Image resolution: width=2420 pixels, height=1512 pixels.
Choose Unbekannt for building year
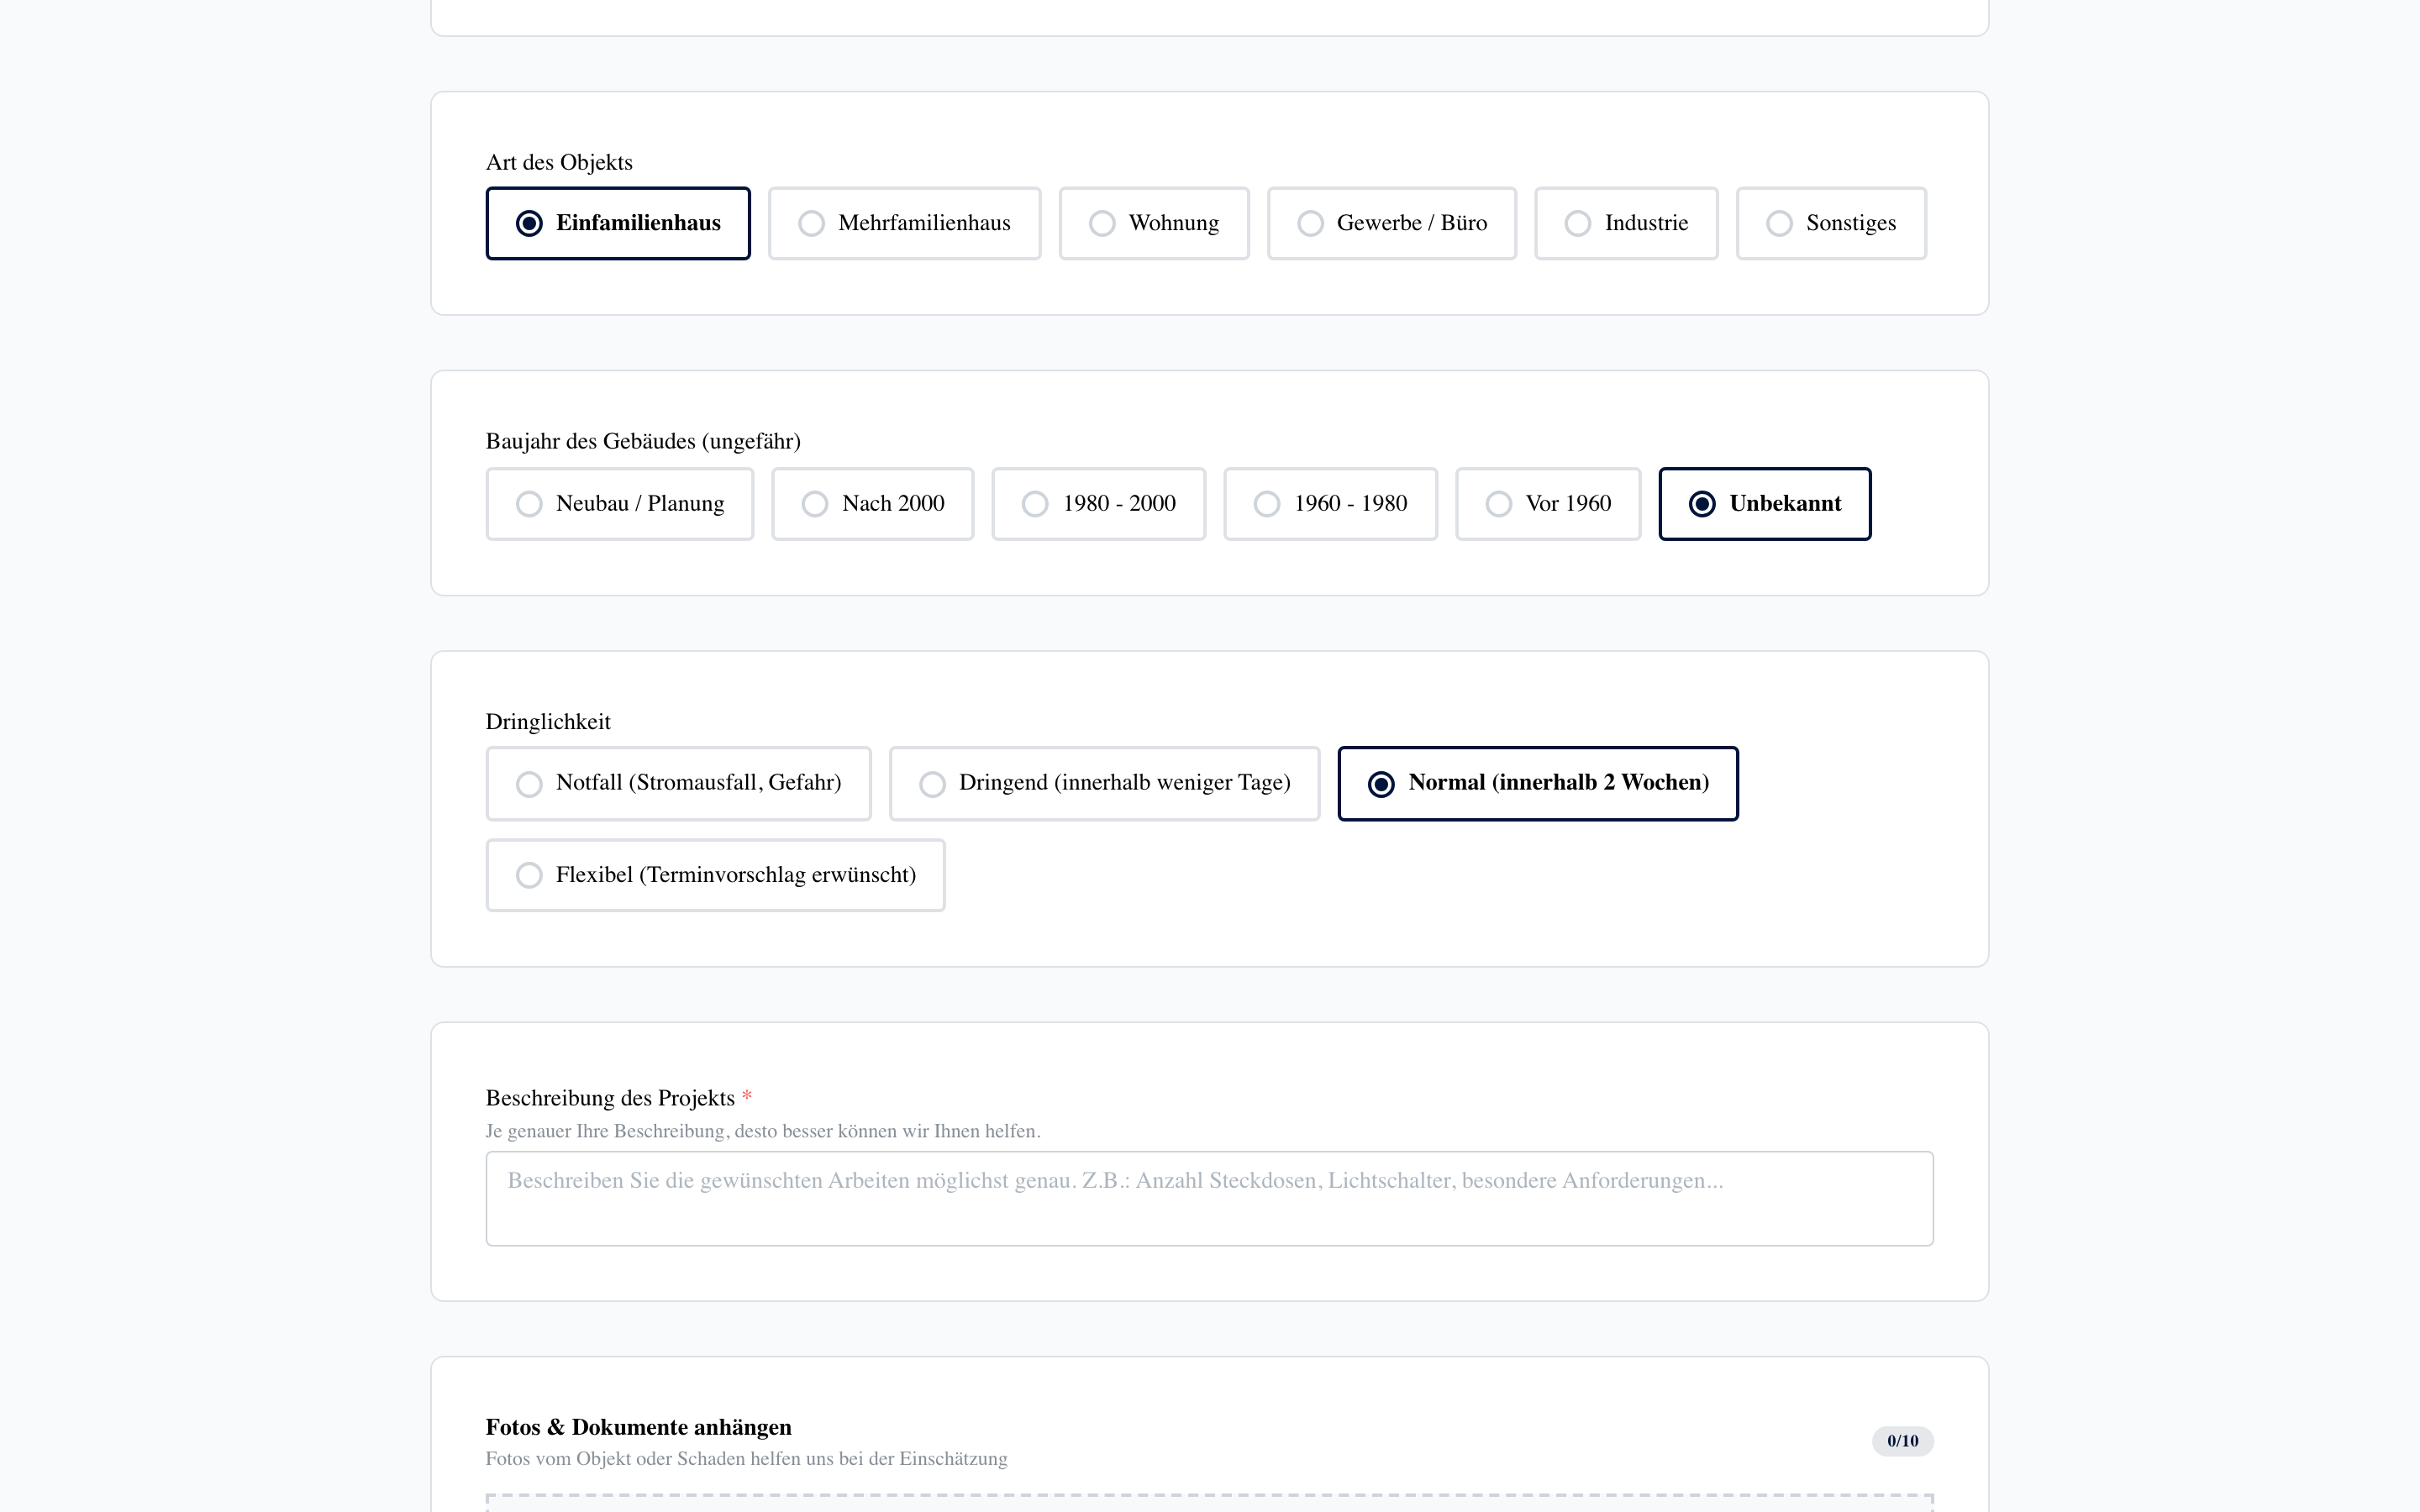click(x=1764, y=504)
